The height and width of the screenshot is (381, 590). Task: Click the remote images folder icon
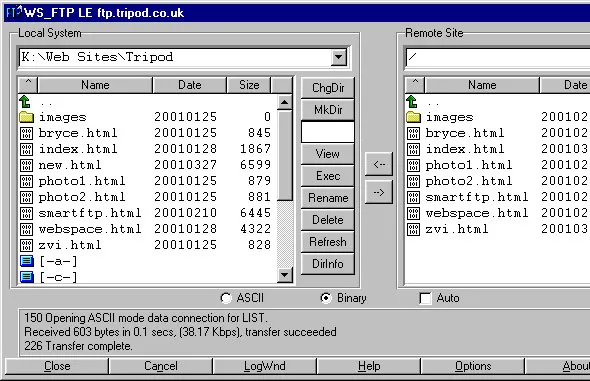pyautogui.click(x=413, y=117)
